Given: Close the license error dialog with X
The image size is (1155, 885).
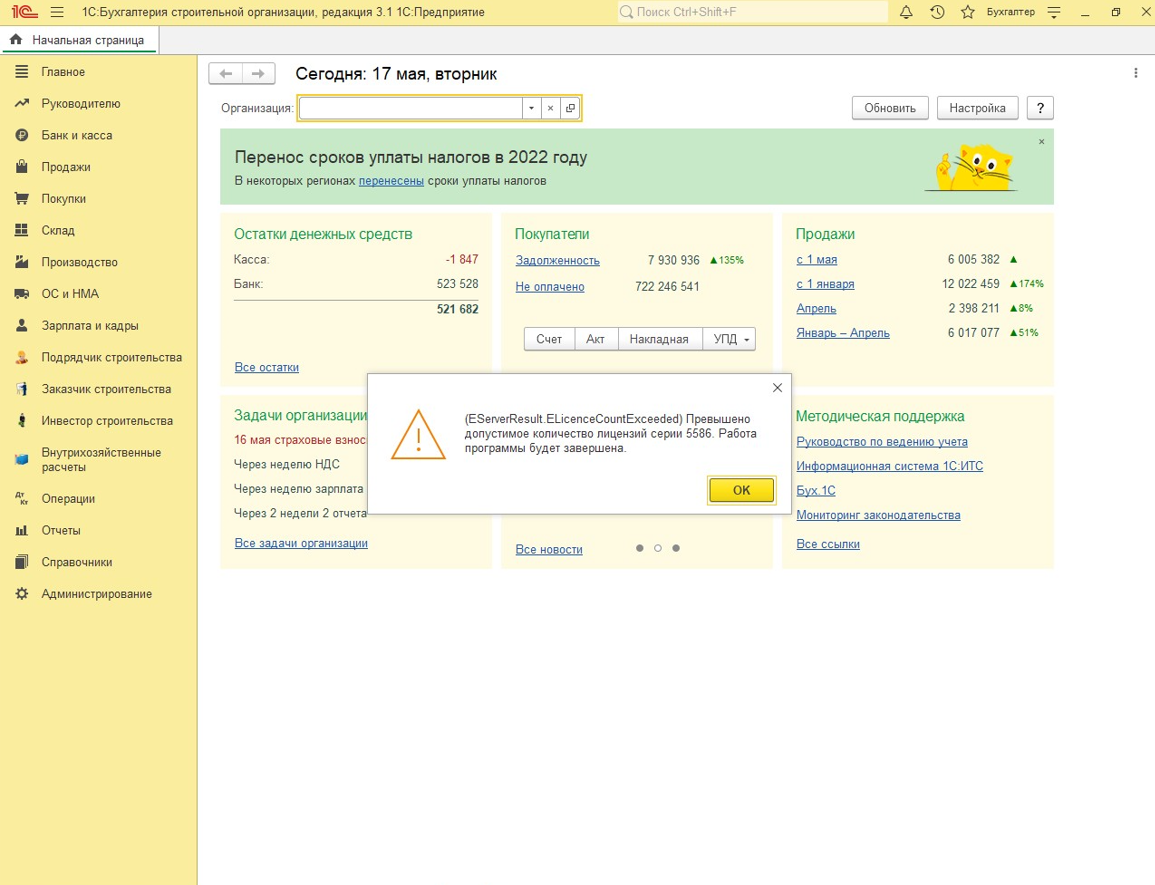Looking at the screenshot, I should (777, 388).
